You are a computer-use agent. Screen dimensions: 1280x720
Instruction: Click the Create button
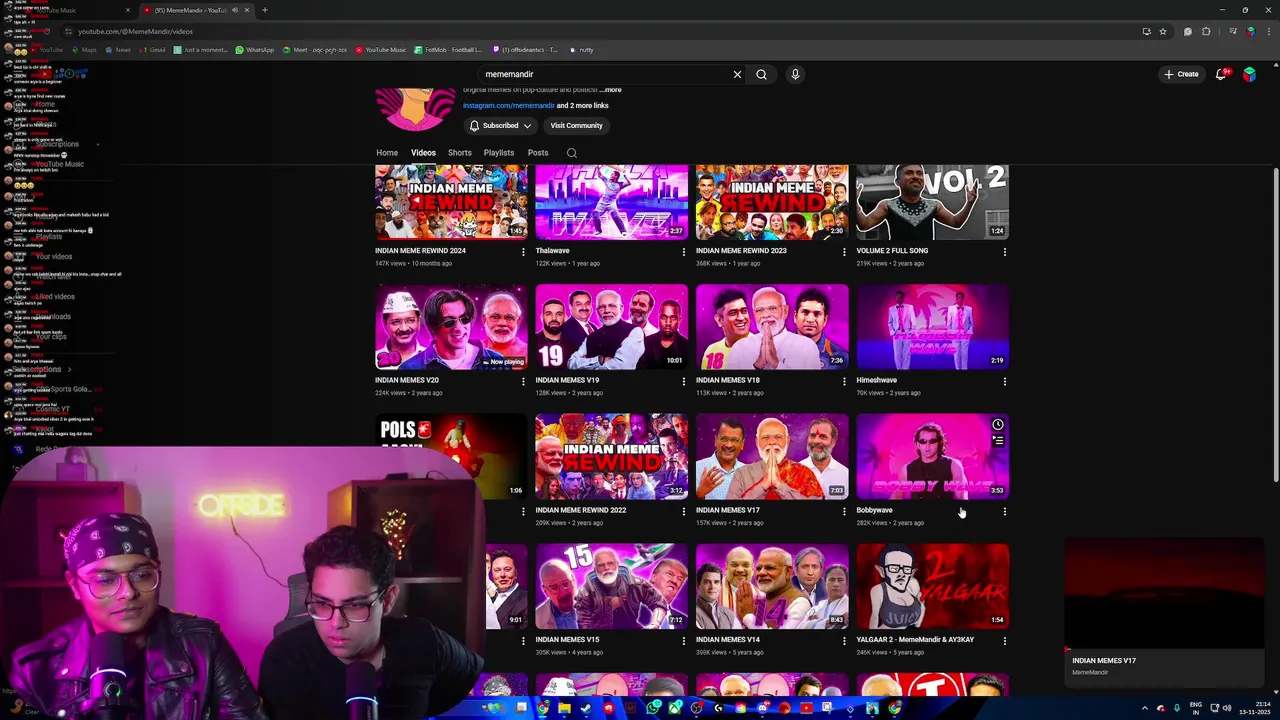click(x=1181, y=74)
